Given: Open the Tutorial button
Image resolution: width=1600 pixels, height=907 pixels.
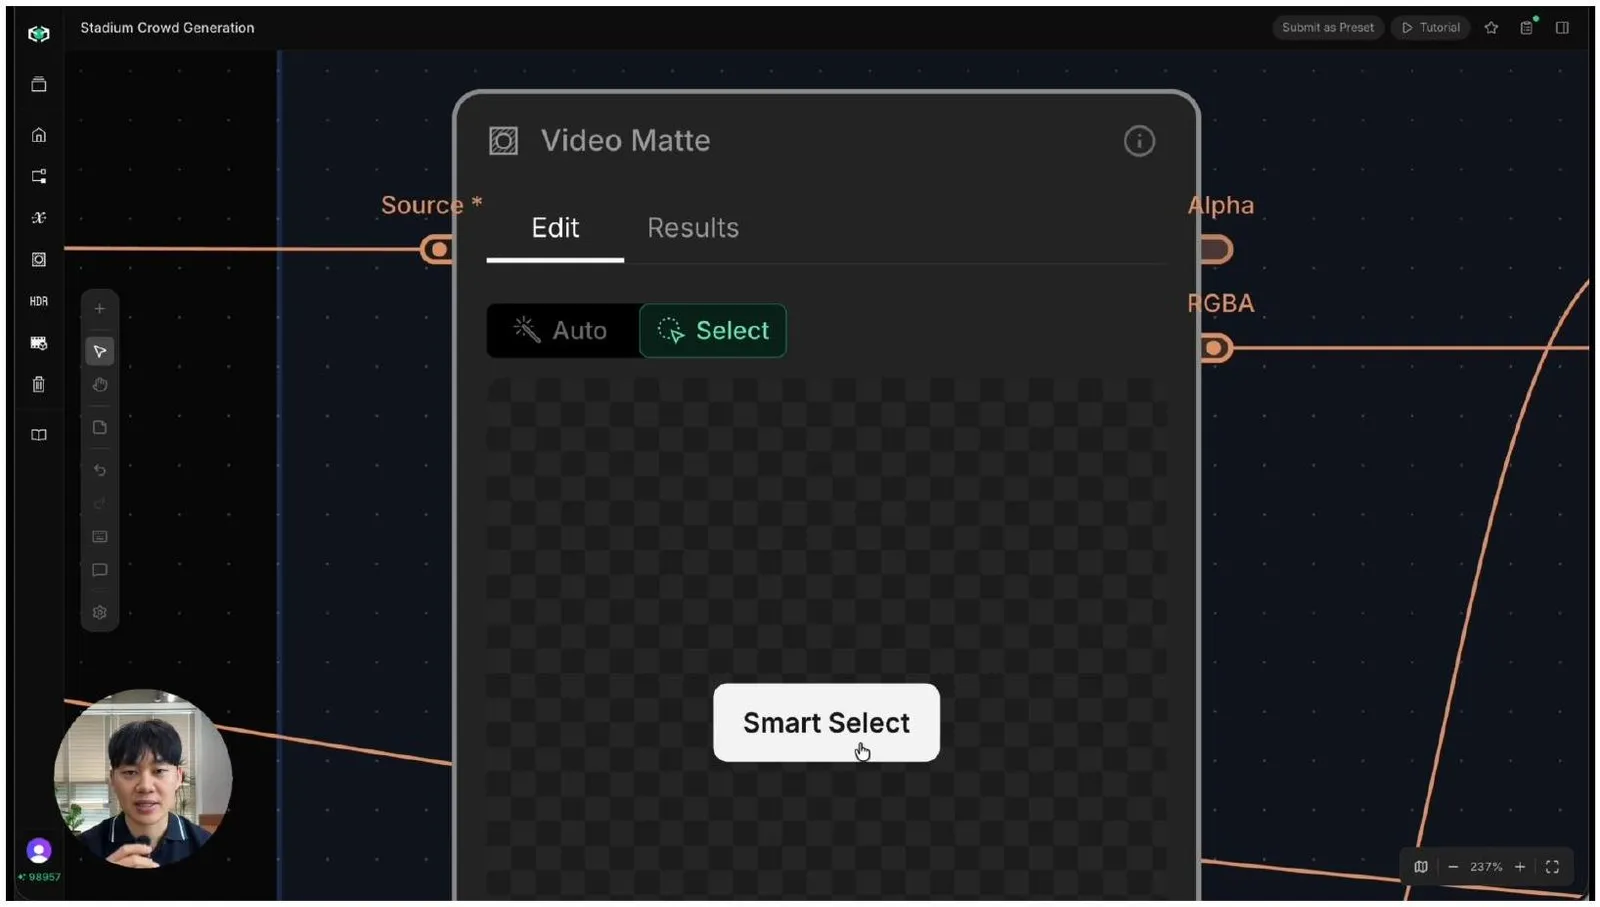Looking at the screenshot, I should click(x=1431, y=28).
